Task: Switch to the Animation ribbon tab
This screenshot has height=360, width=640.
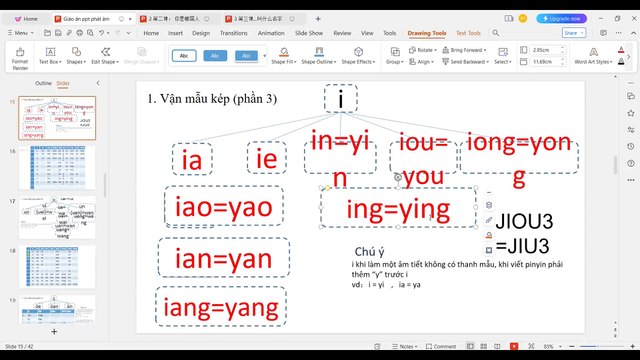Action: pos(271,33)
